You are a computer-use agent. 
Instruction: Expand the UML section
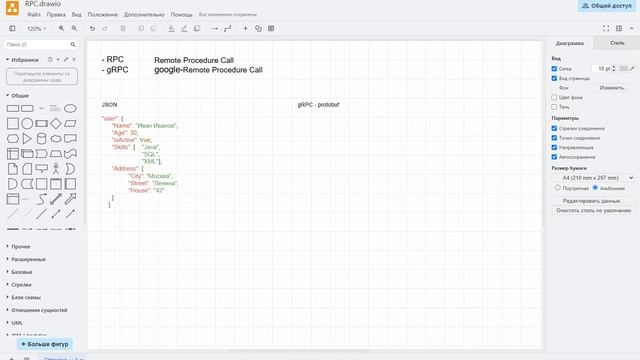point(14,322)
